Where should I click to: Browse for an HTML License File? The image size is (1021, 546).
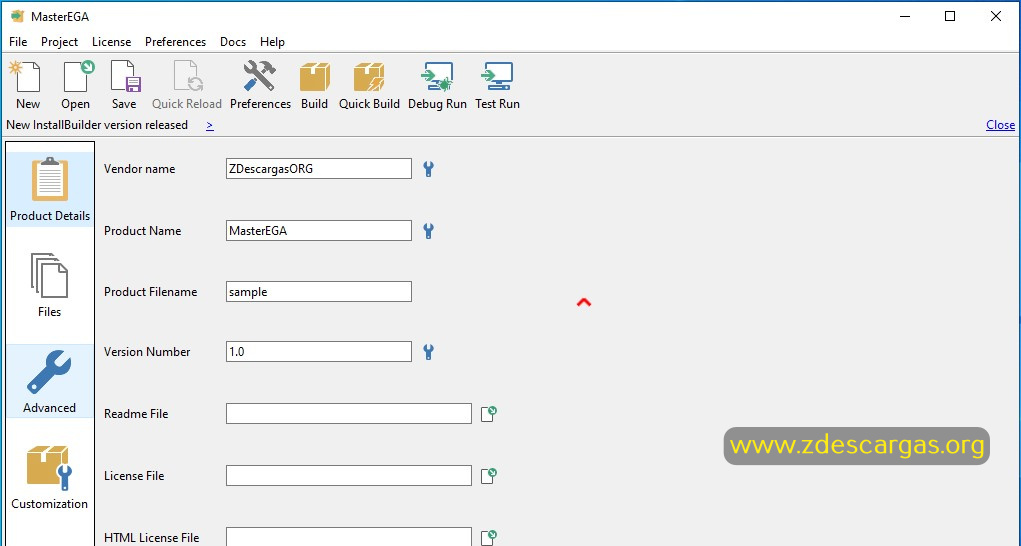coord(489,538)
